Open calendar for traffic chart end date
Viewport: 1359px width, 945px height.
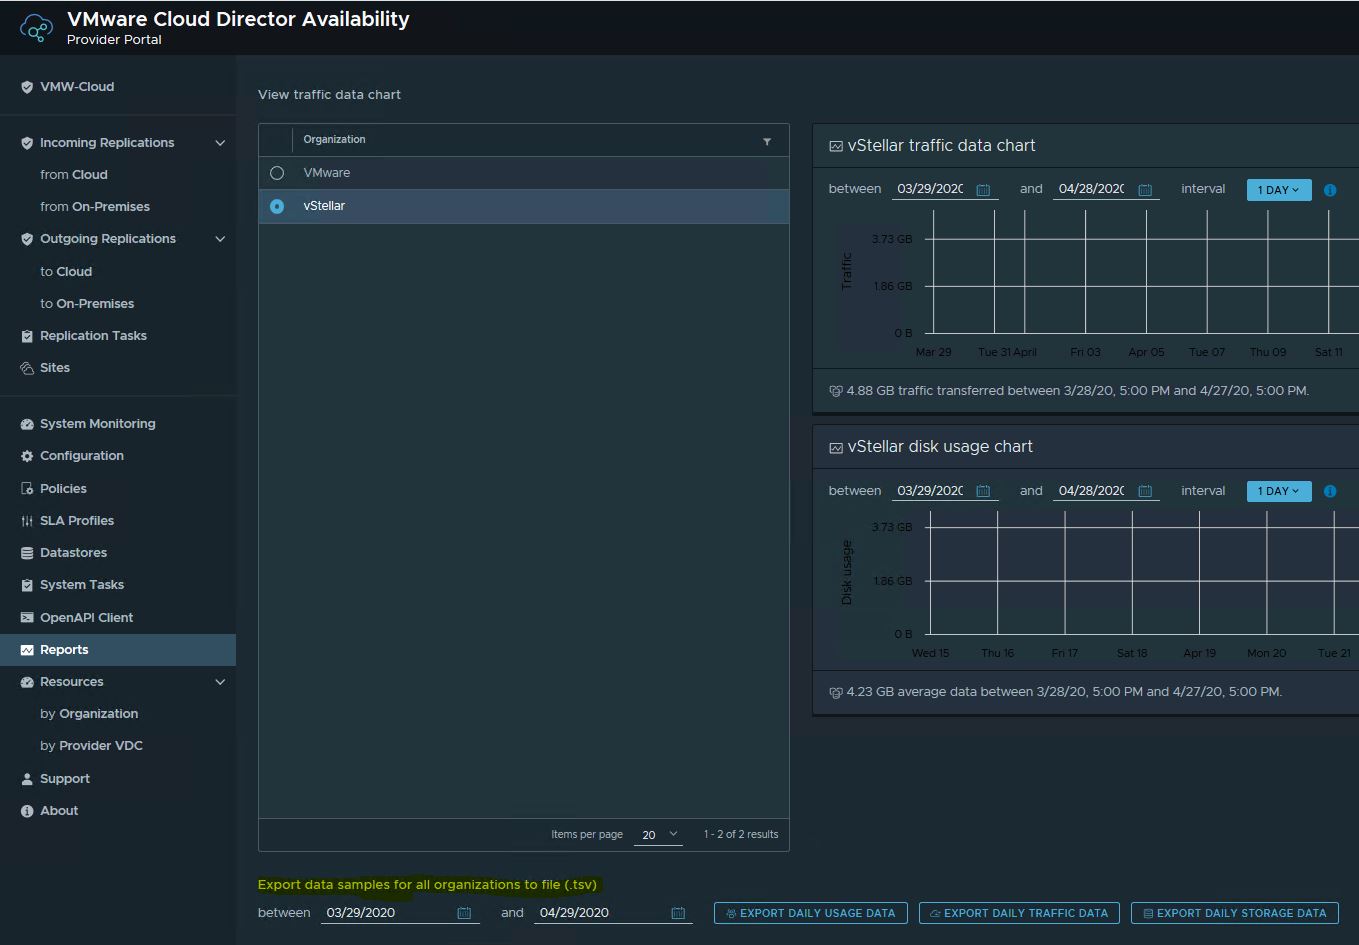click(1145, 190)
